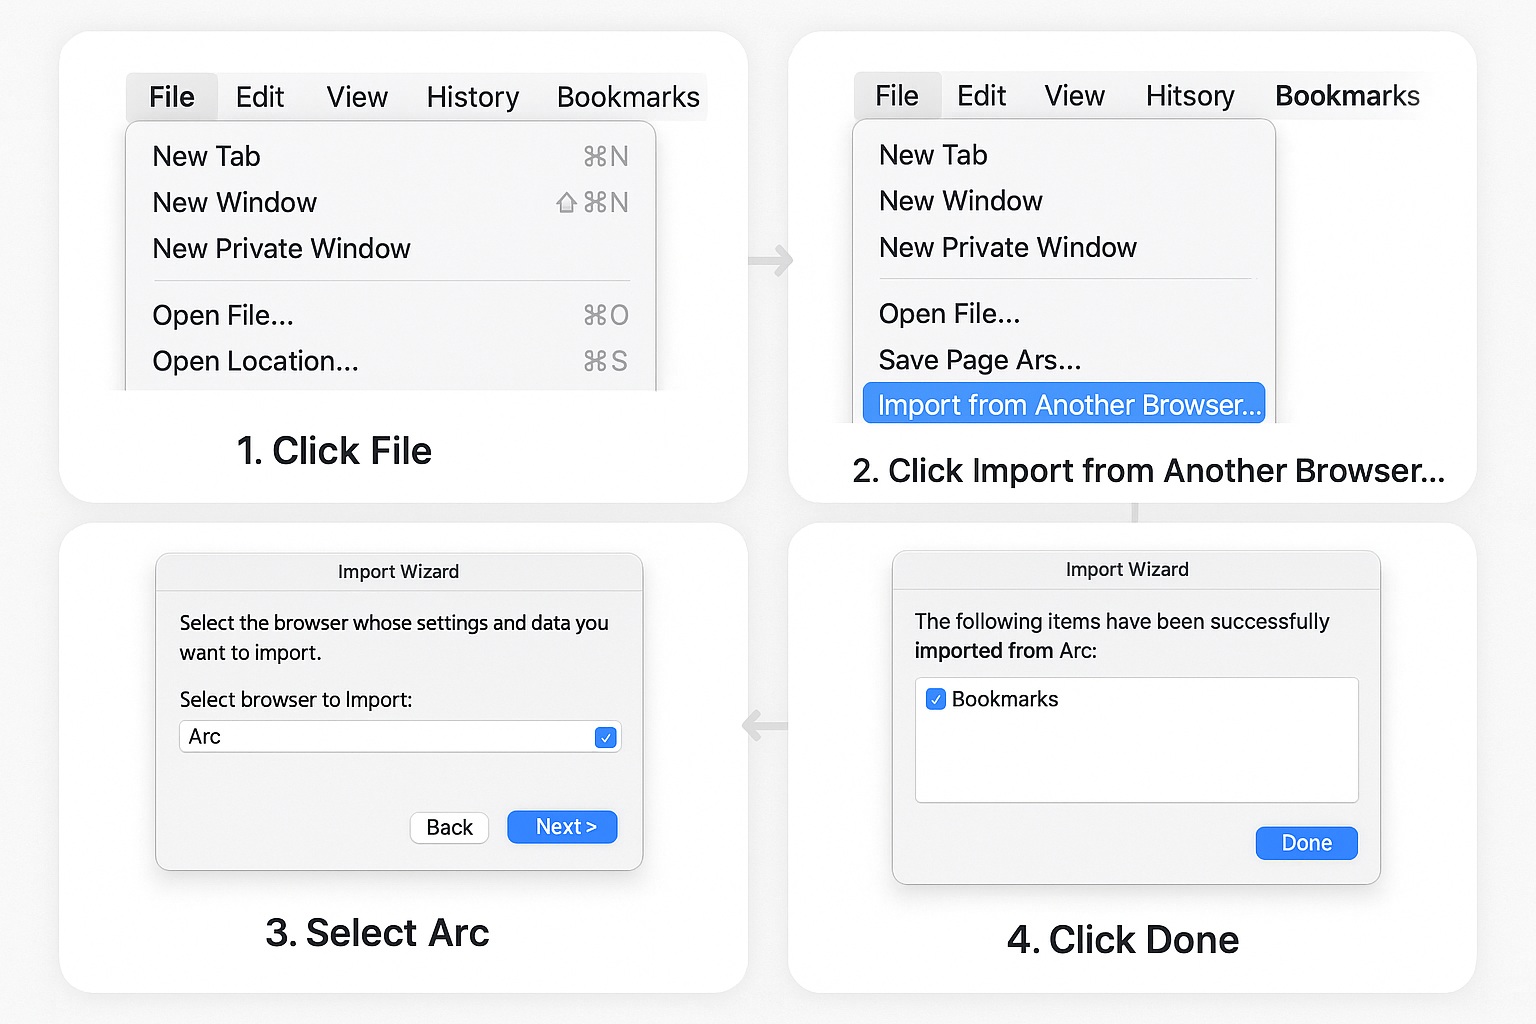Click Import Wizard title in Select browser dialog
This screenshot has height=1024, width=1536.
398,572
